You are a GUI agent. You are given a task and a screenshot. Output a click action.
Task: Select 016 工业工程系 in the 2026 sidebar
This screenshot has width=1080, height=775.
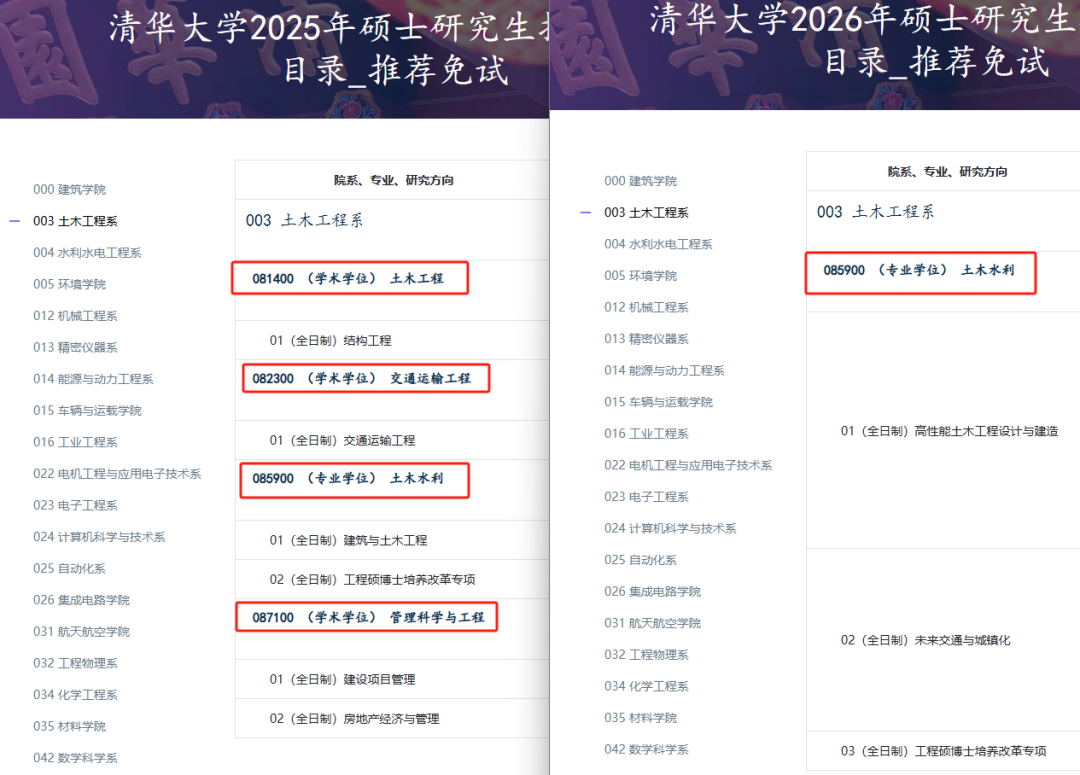[646, 434]
